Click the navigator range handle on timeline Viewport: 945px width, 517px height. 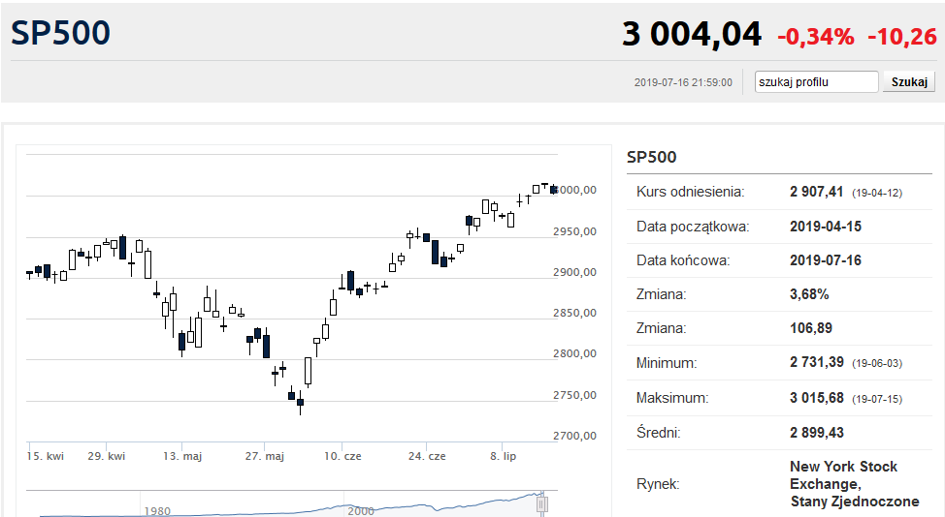tap(542, 504)
